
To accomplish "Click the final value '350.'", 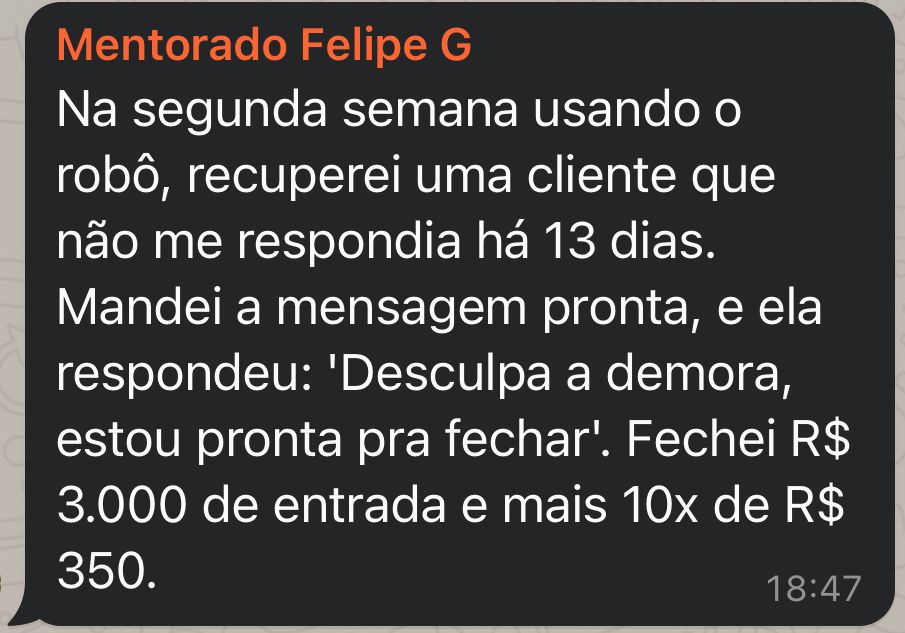I will [107, 573].
